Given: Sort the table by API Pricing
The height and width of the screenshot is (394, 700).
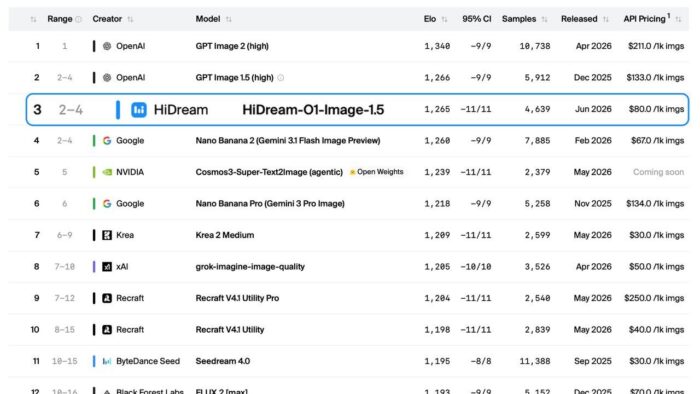Looking at the screenshot, I should click(x=678, y=19).
